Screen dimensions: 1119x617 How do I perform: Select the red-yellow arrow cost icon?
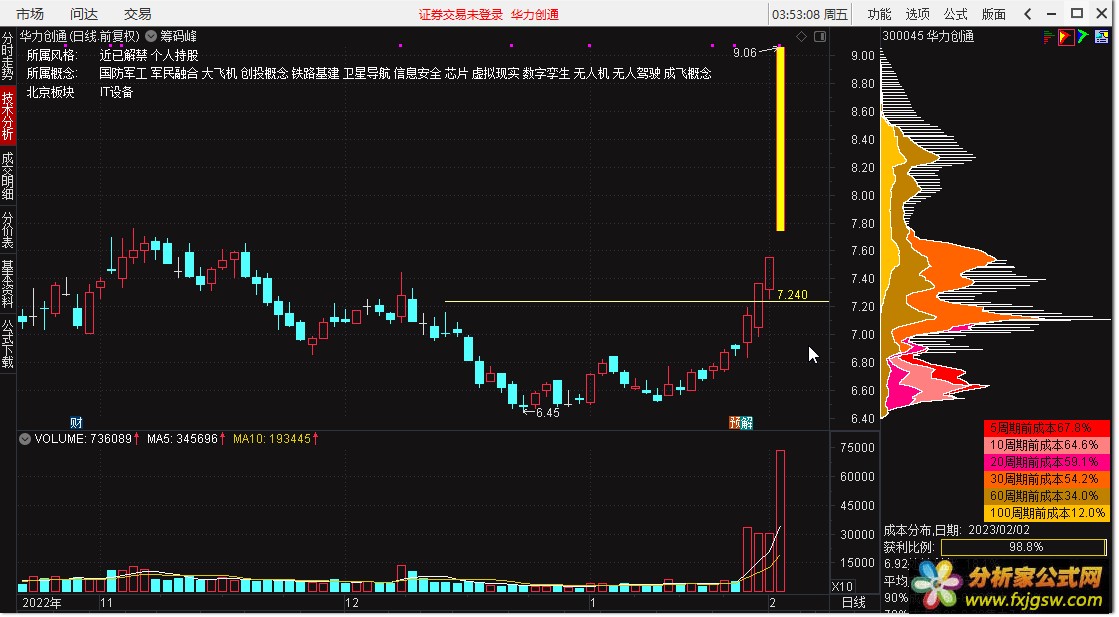1066,36
